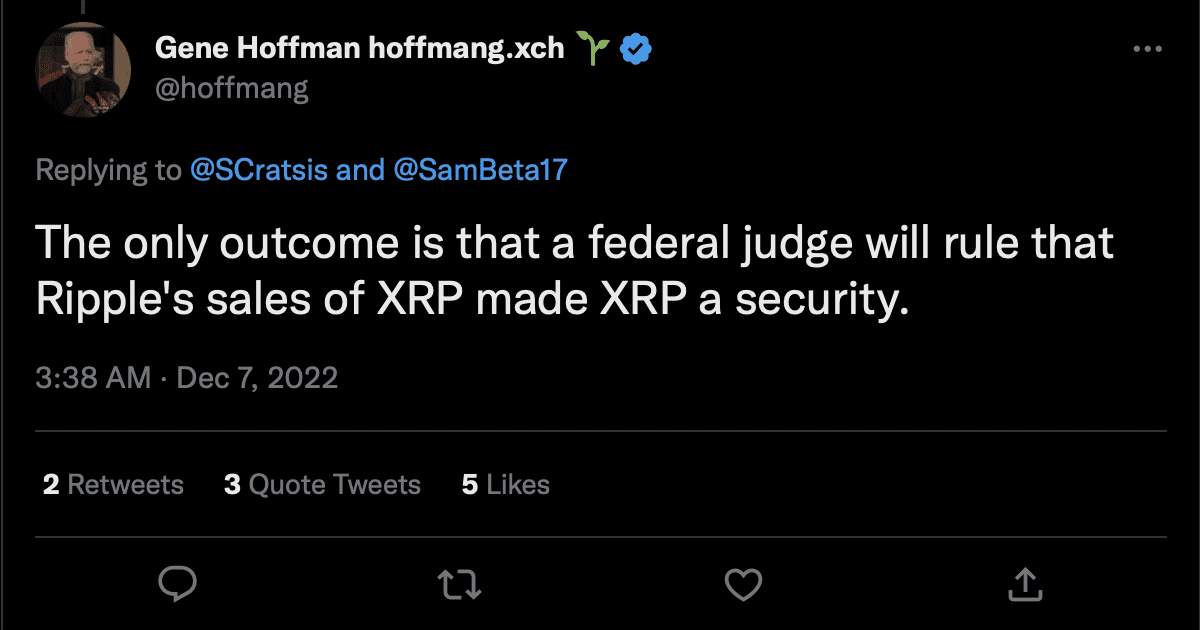Retweet using the retweet arrows icon
This screenshot has height=630, width=1200.
pos(459,582)
